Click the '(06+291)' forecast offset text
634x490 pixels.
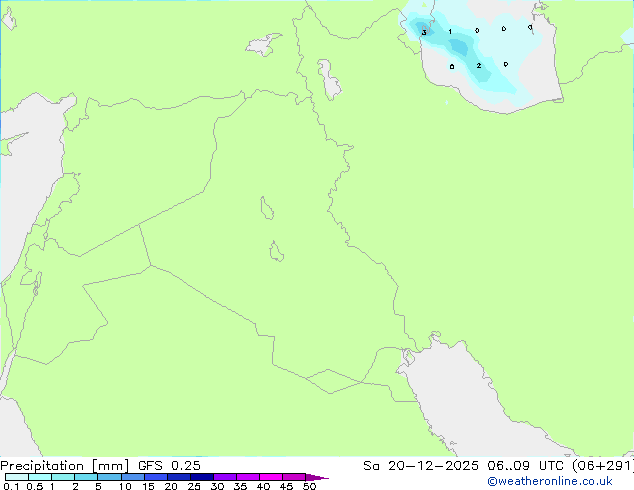click(603, 466)
